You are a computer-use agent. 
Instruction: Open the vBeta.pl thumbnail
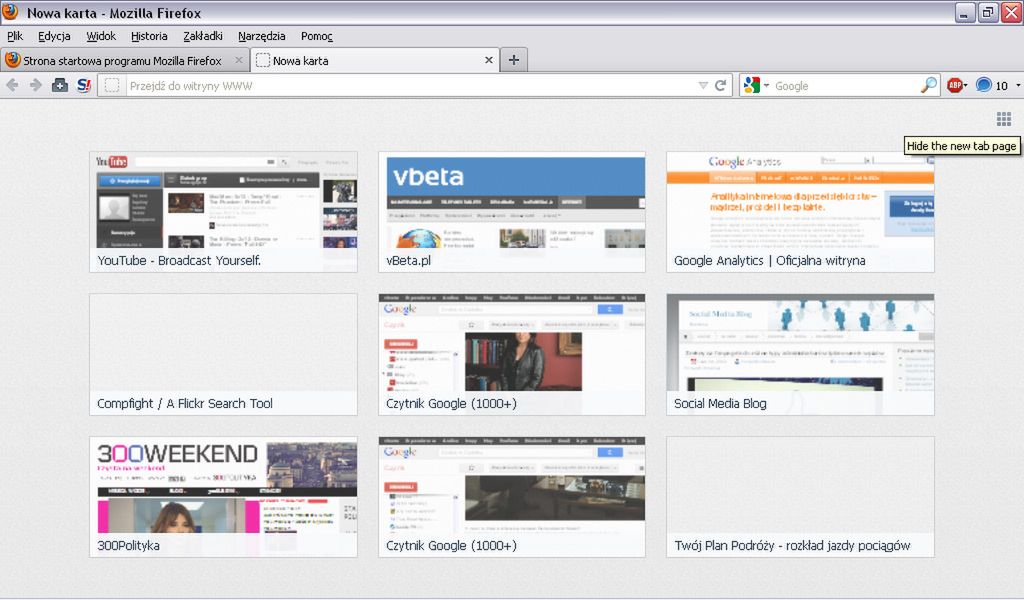(x=511, y=212)
